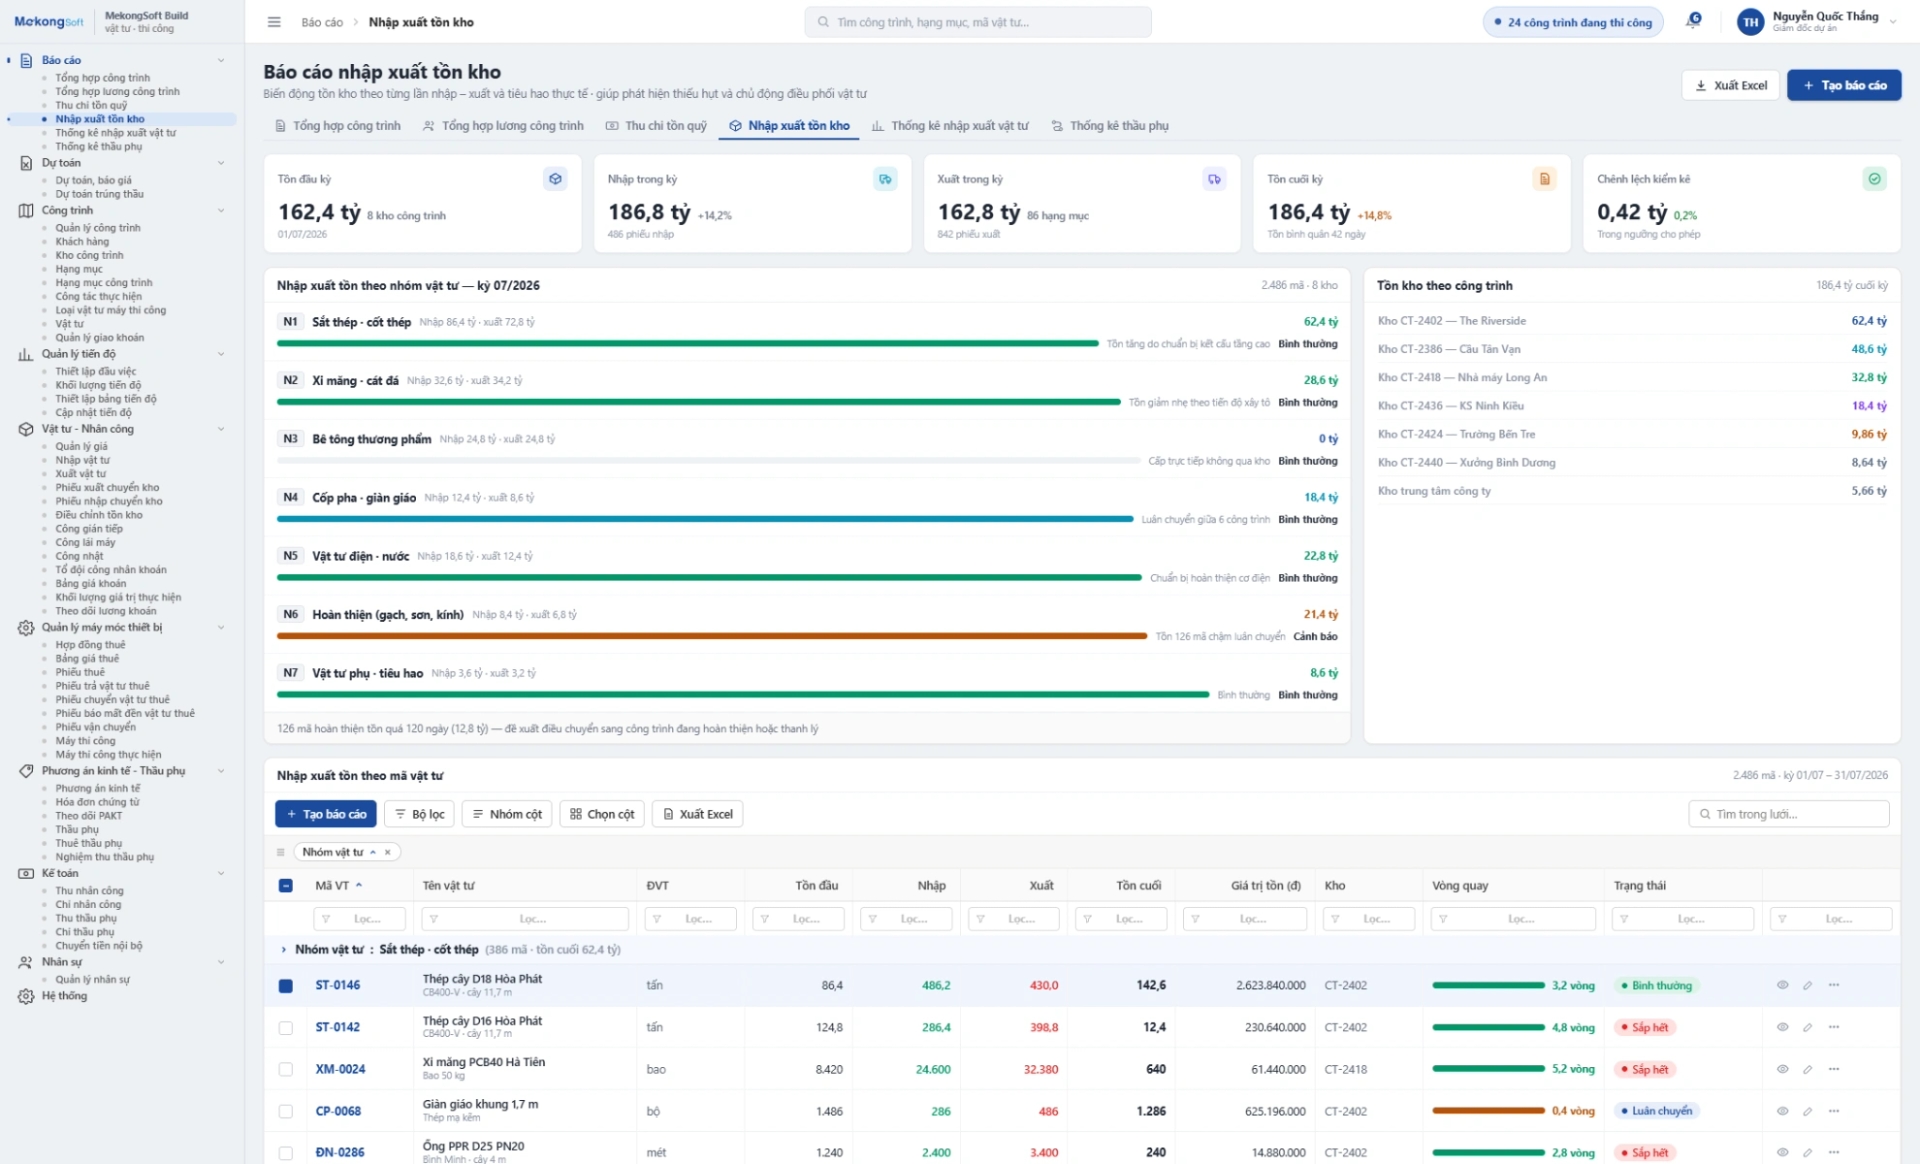
Task: Toggle the select-all header checkbox
Action: (286, 886)
